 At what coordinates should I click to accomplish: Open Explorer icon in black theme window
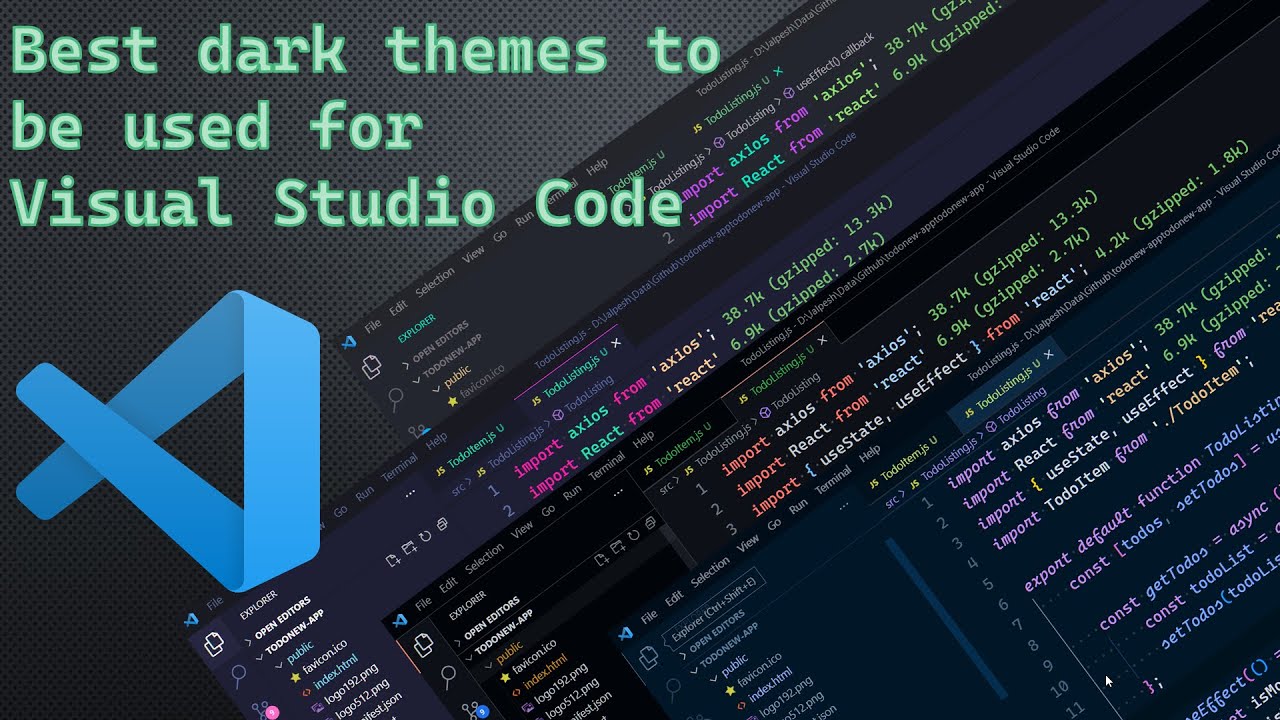tap(424, 645)
